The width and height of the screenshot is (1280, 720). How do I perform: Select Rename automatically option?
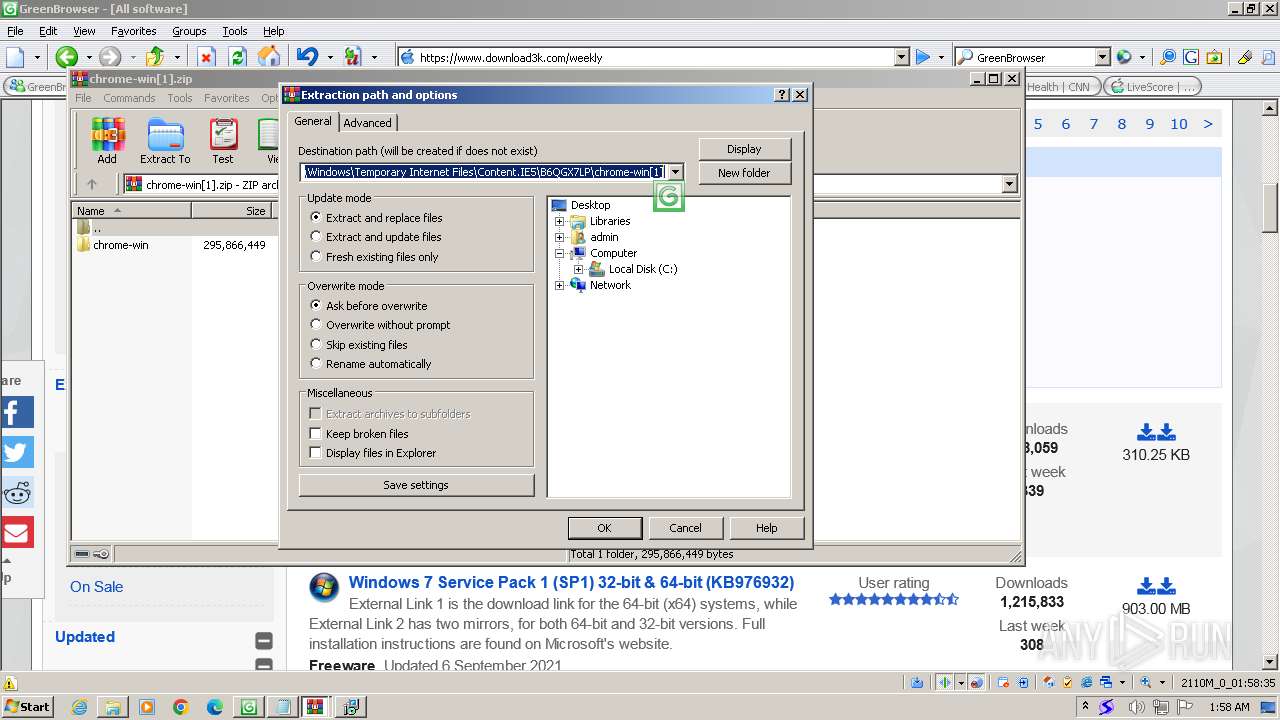[x=371, y=364]
